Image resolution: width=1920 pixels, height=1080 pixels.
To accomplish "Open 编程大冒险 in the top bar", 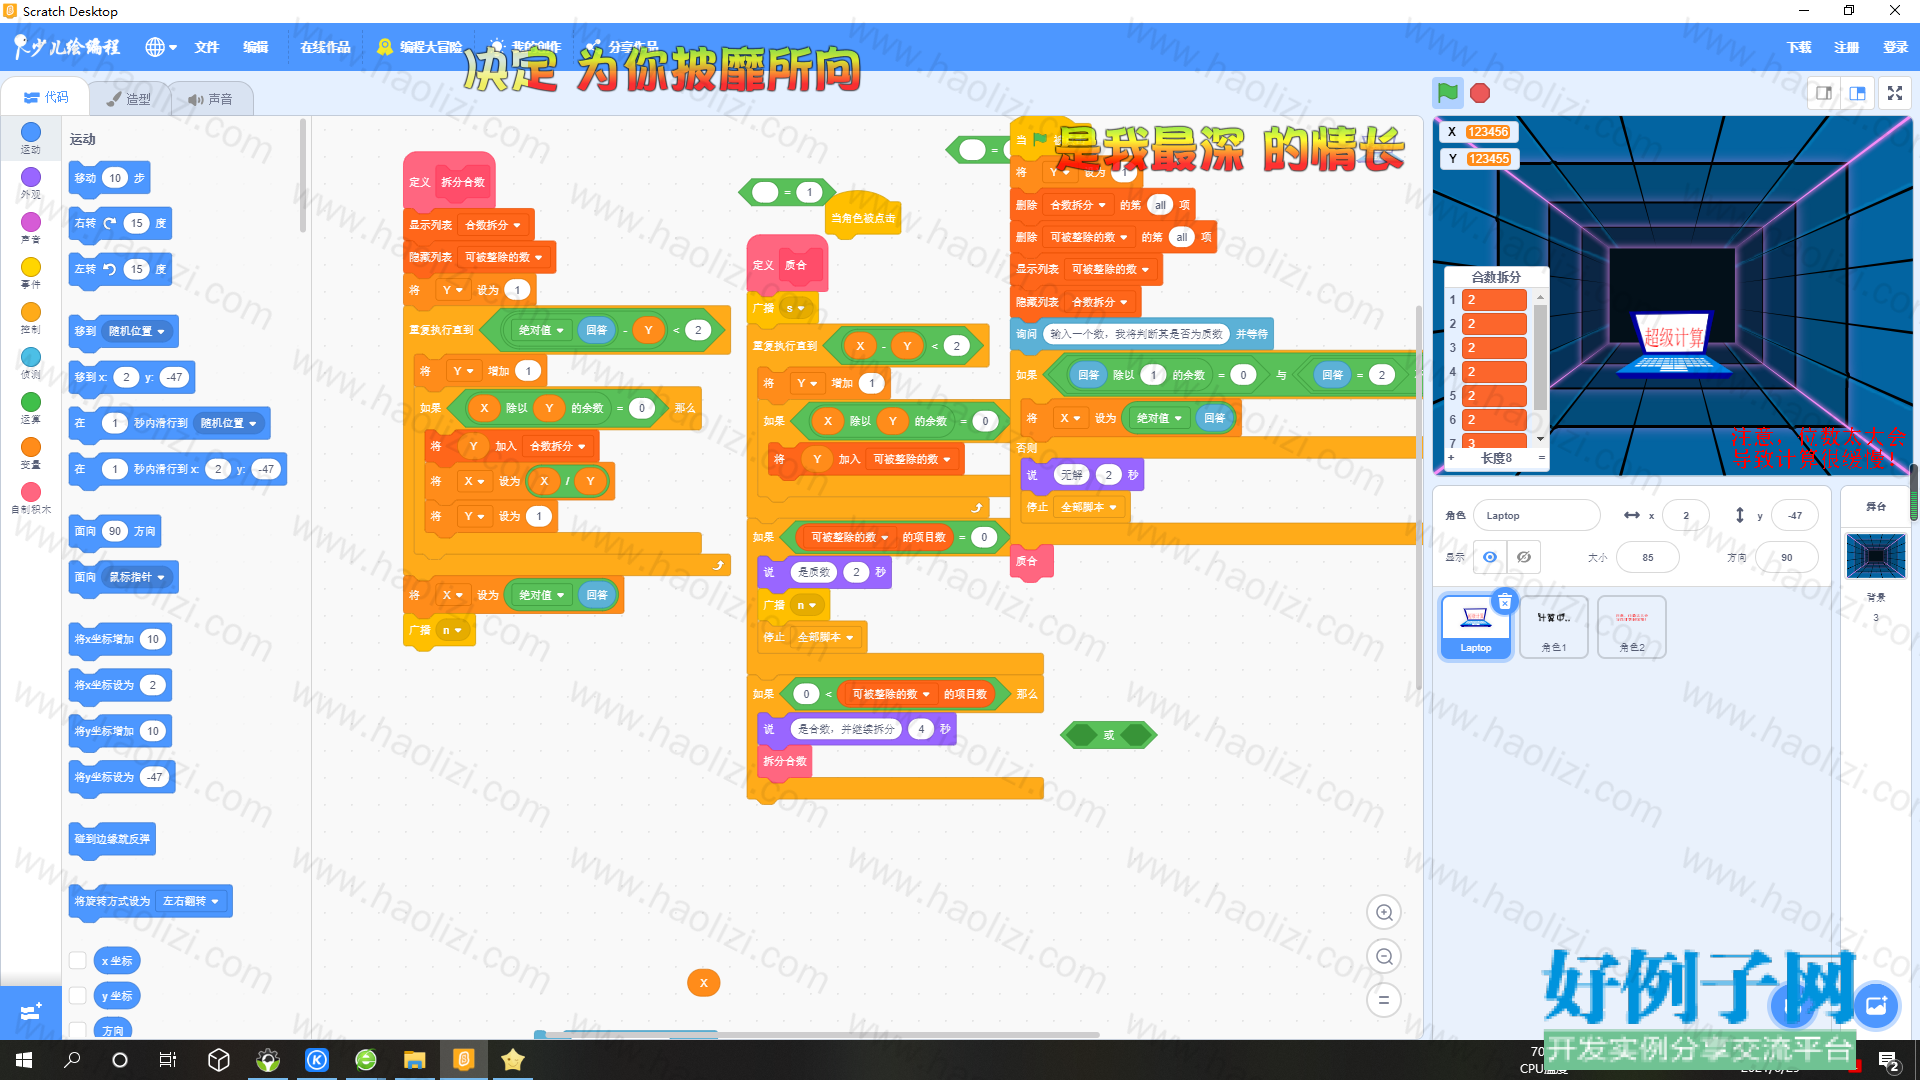I will (420, 47).
